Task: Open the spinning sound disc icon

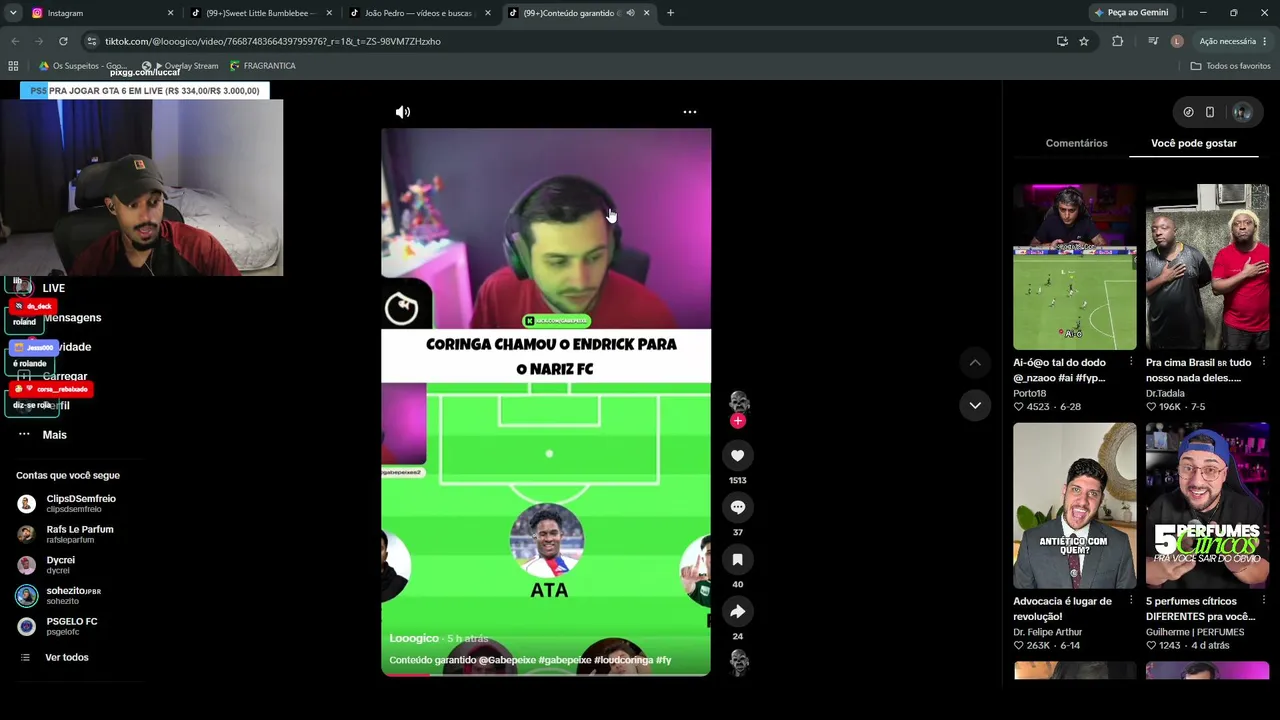Action: 739,662
